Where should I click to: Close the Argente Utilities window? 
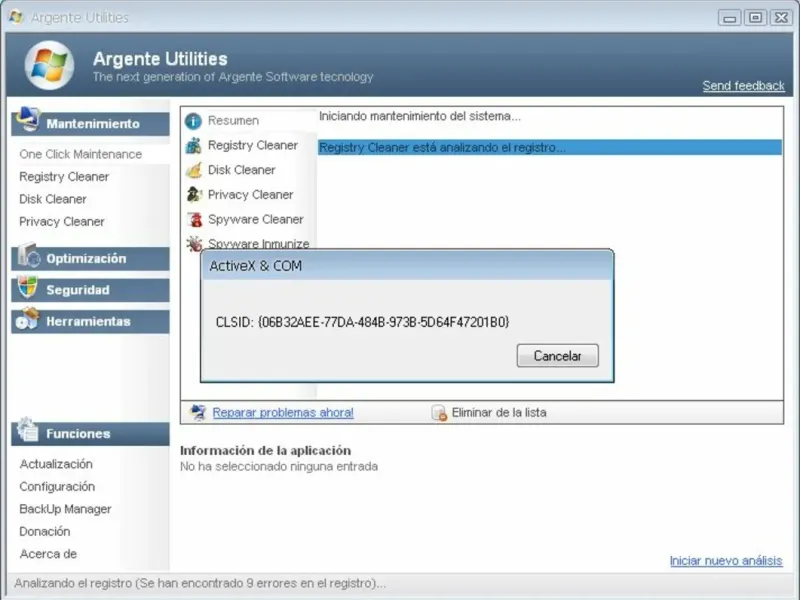coord(782,18)
